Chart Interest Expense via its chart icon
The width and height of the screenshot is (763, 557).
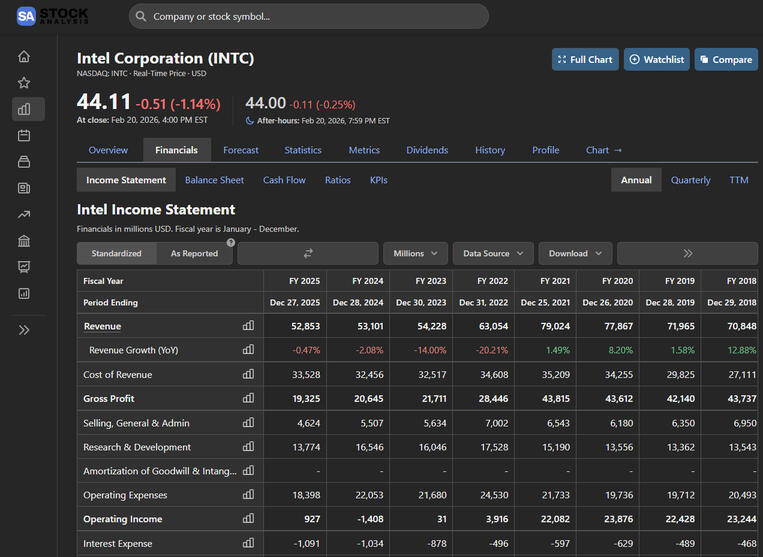pyautogui.click(x=248, y=542)
